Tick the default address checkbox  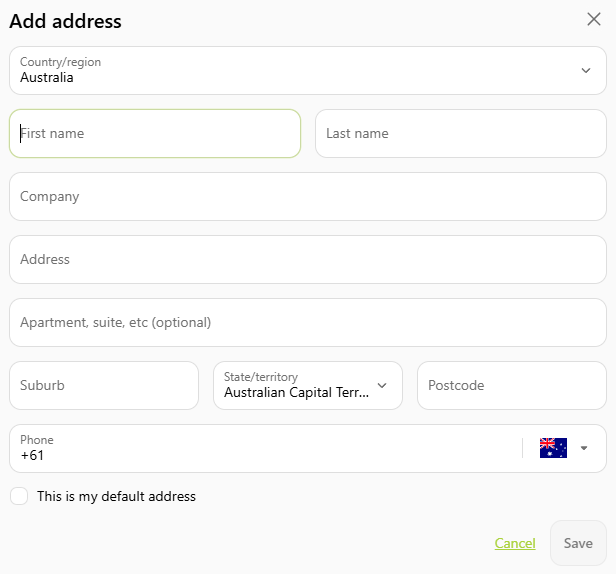(19, 496)
